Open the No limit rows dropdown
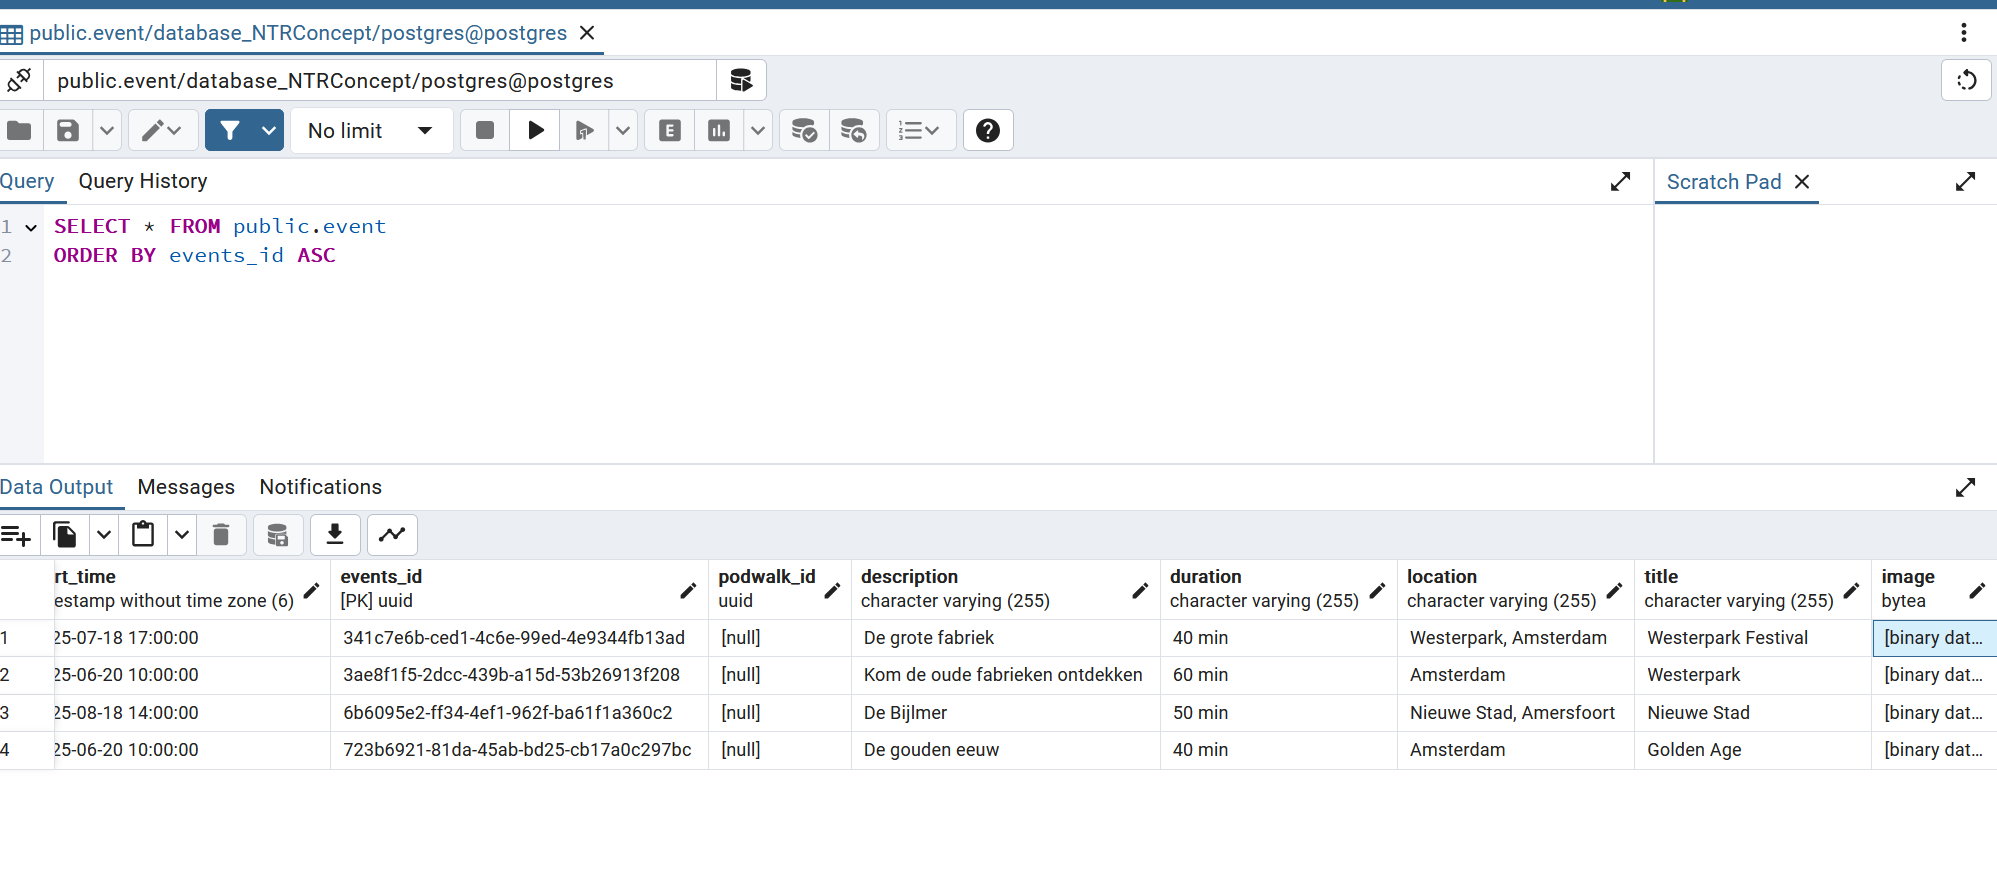The height and width of the screenshot is (891, 1997). 370,131
